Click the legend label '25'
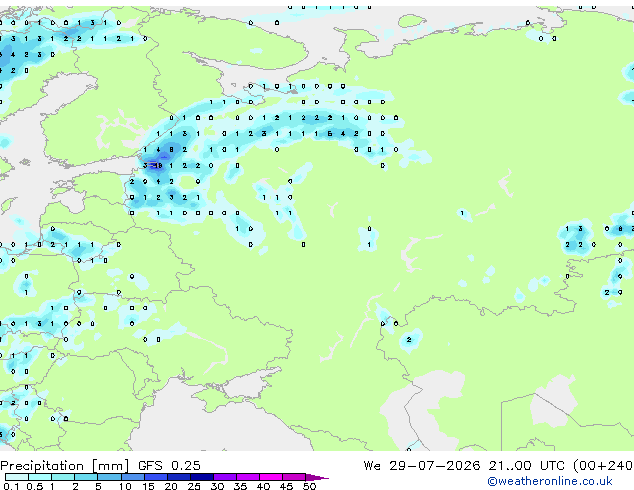Screen dimensions: 634x490 click(194, 486)
